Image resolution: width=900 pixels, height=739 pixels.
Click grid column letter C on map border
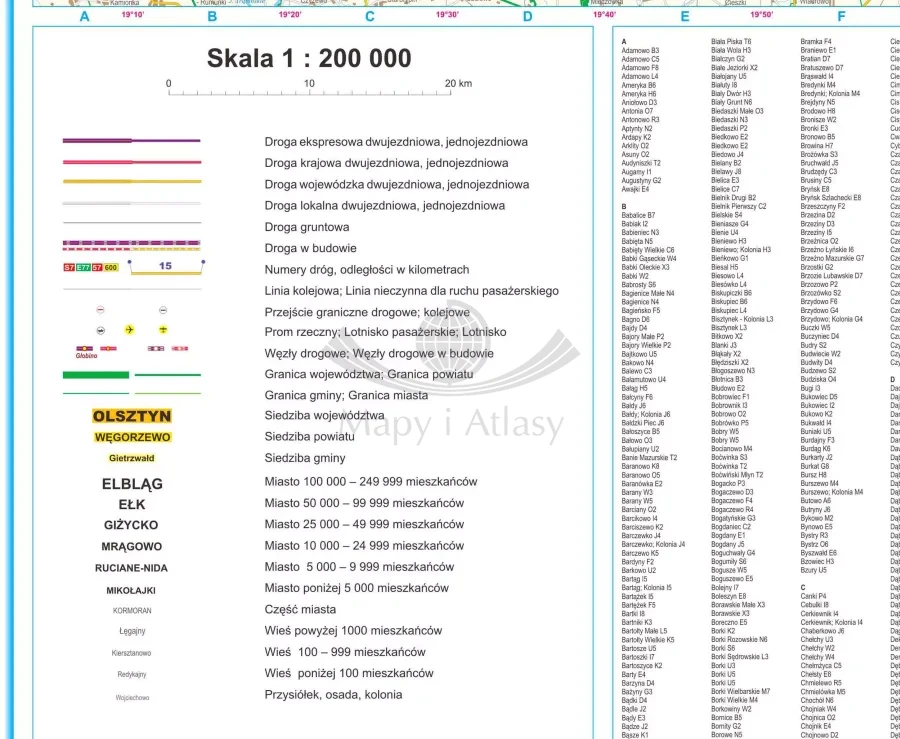click(x=369, y=16)
